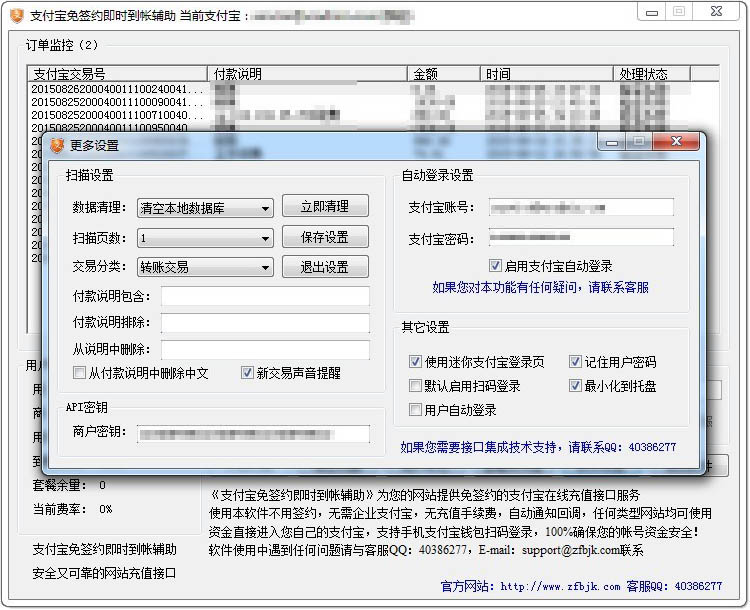Click 时间 column header
Viewport: 750px width, 610px height.
(x=547, y=74)
